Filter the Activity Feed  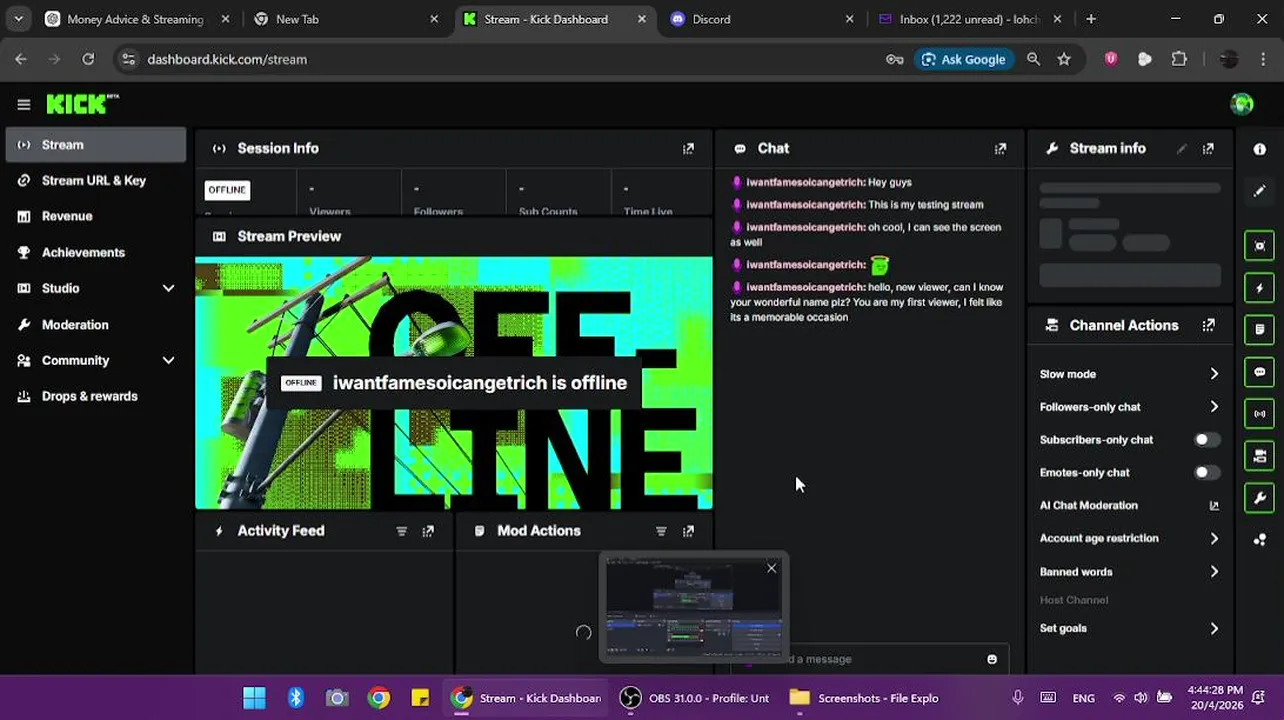pyautogui.click(x=401, y=531)
